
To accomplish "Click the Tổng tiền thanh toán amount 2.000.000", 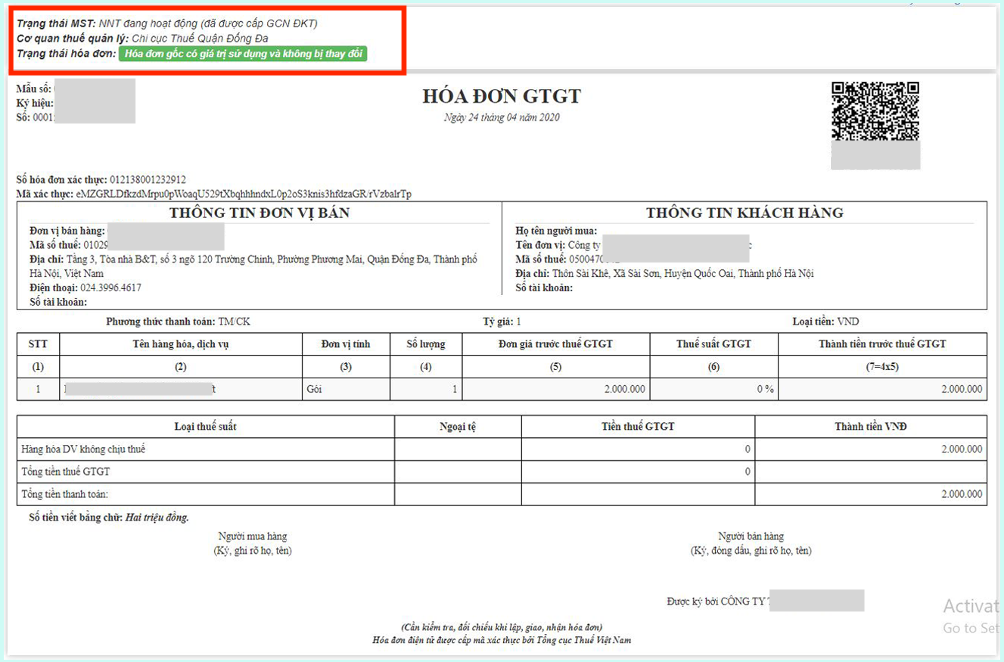I will point(962,494).
